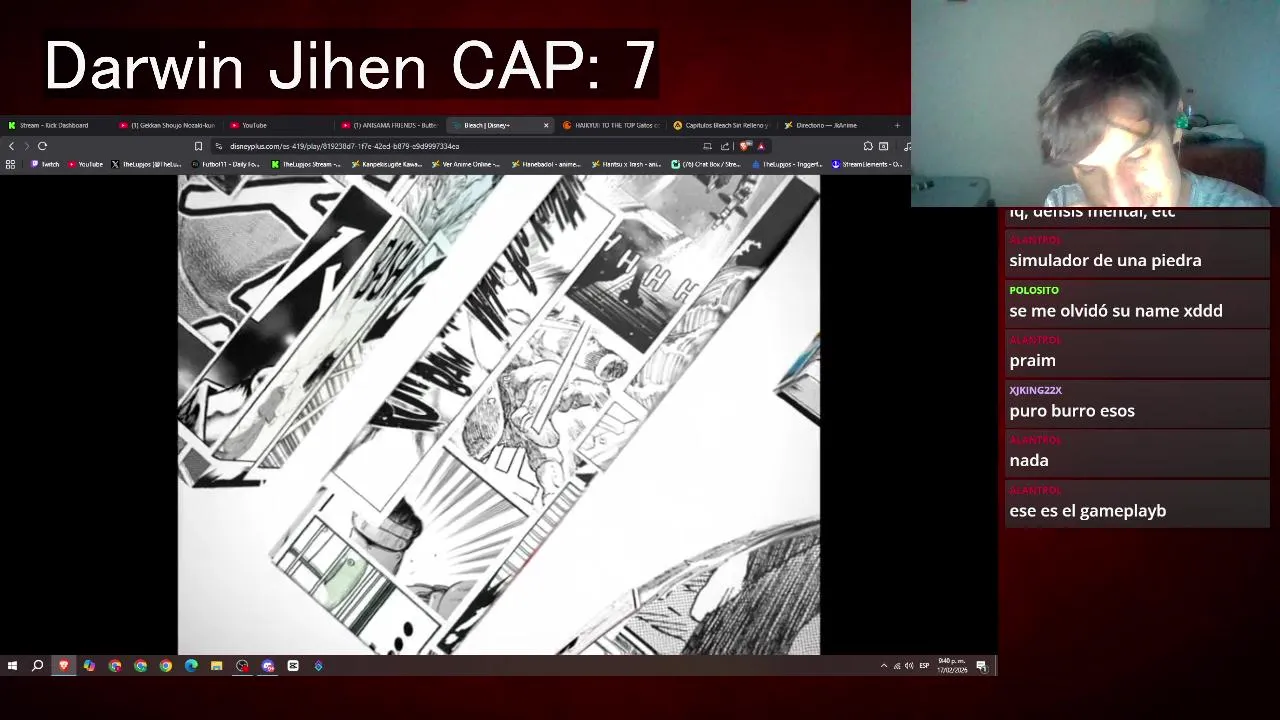Open the volume control in system tray
The height and width of the screenshot is (720, 1280).
(909, 666)
